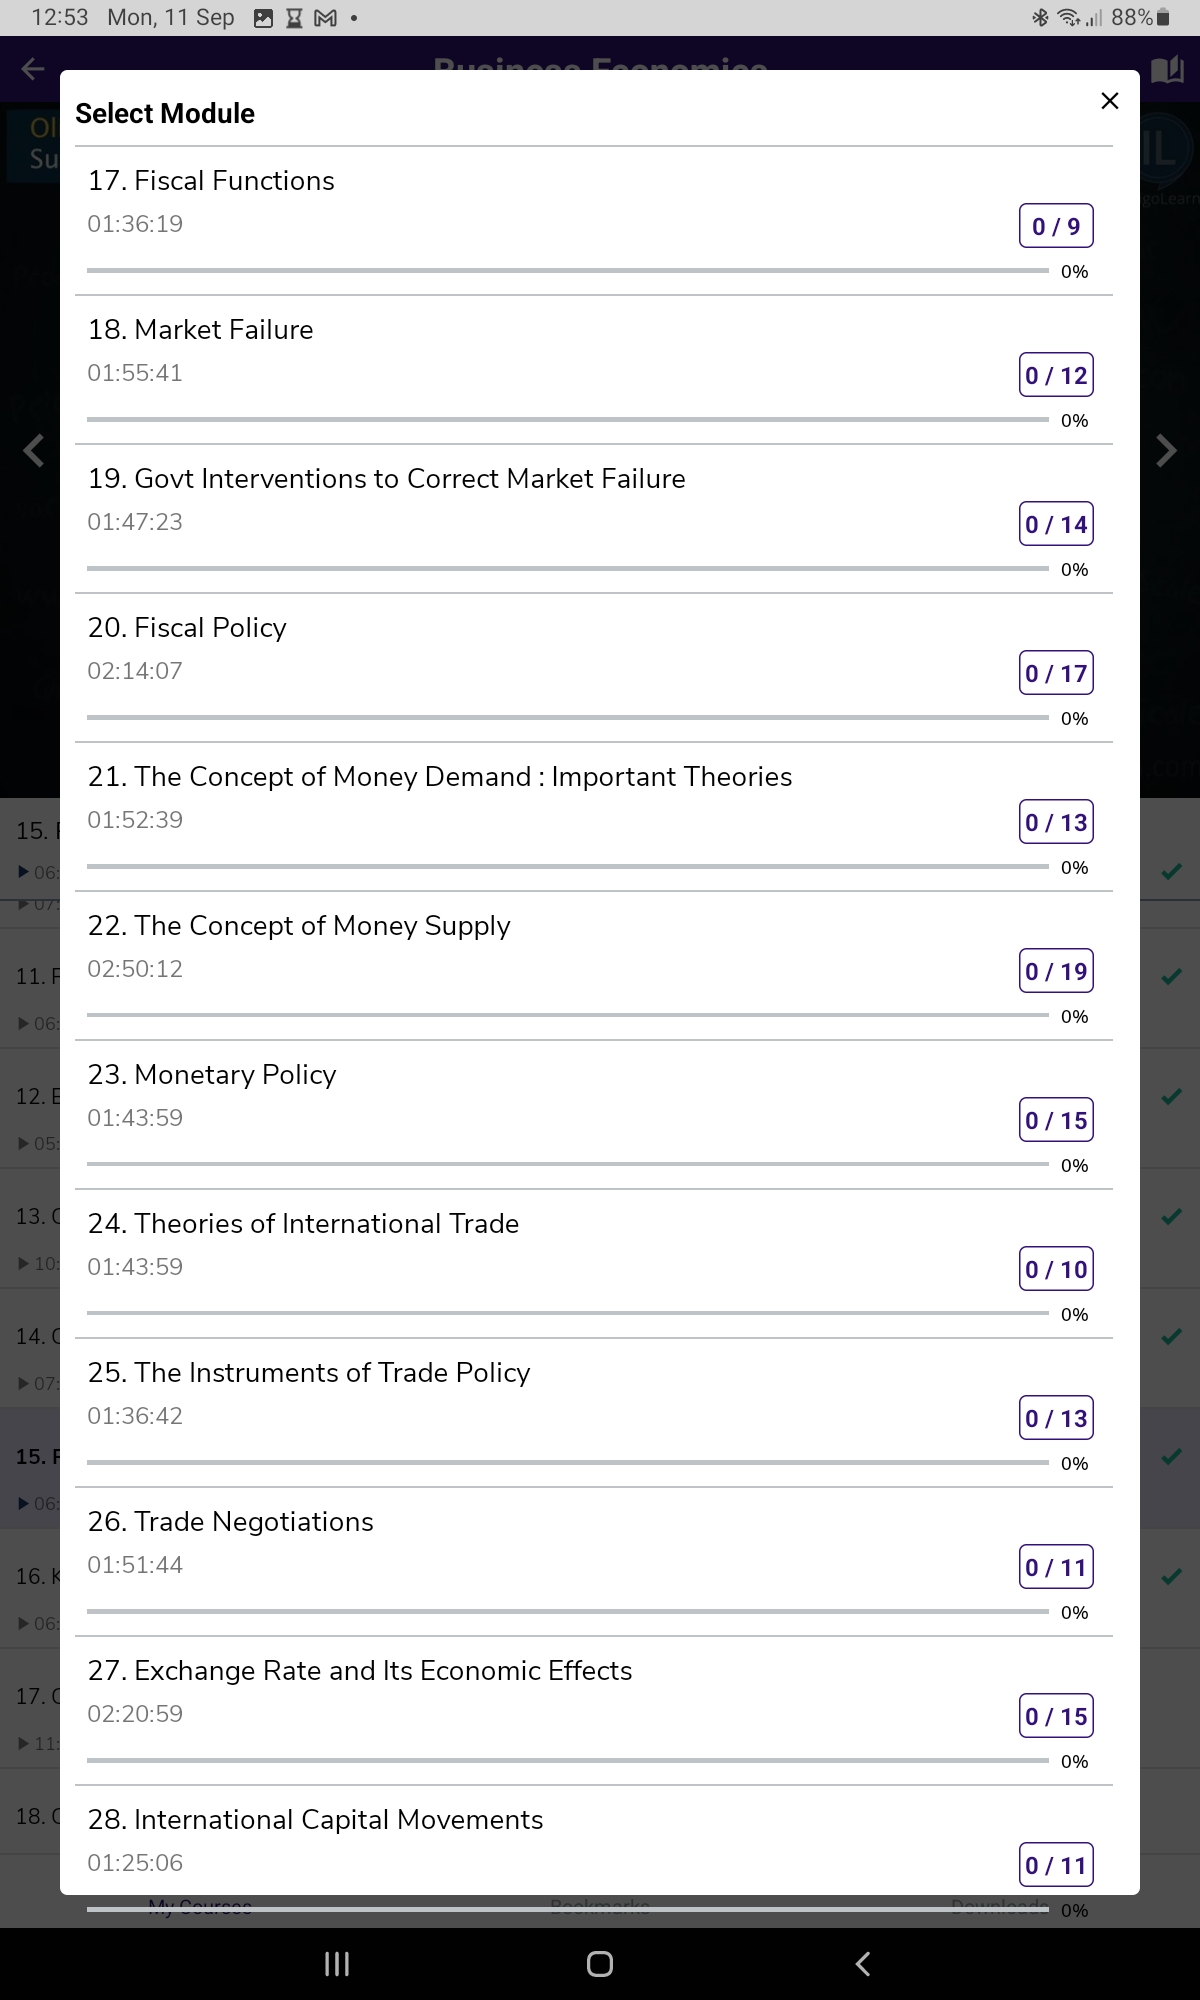Select module 18. Market Failure
The width and height of the screenshot is (1200, 2000).
tap(200, 330)
